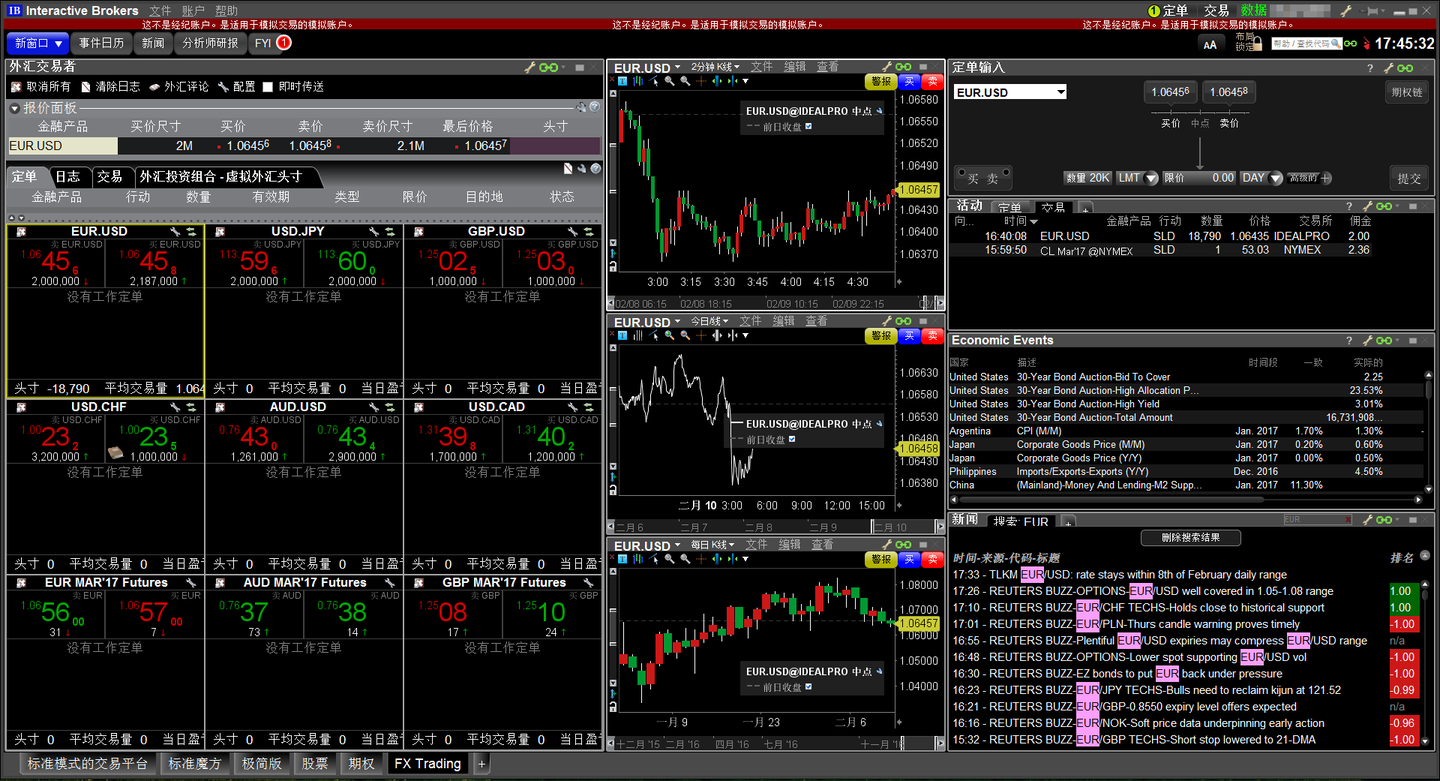
Task: Click the 数量 20K quantity field
Action: click(x=1087, y=178)
